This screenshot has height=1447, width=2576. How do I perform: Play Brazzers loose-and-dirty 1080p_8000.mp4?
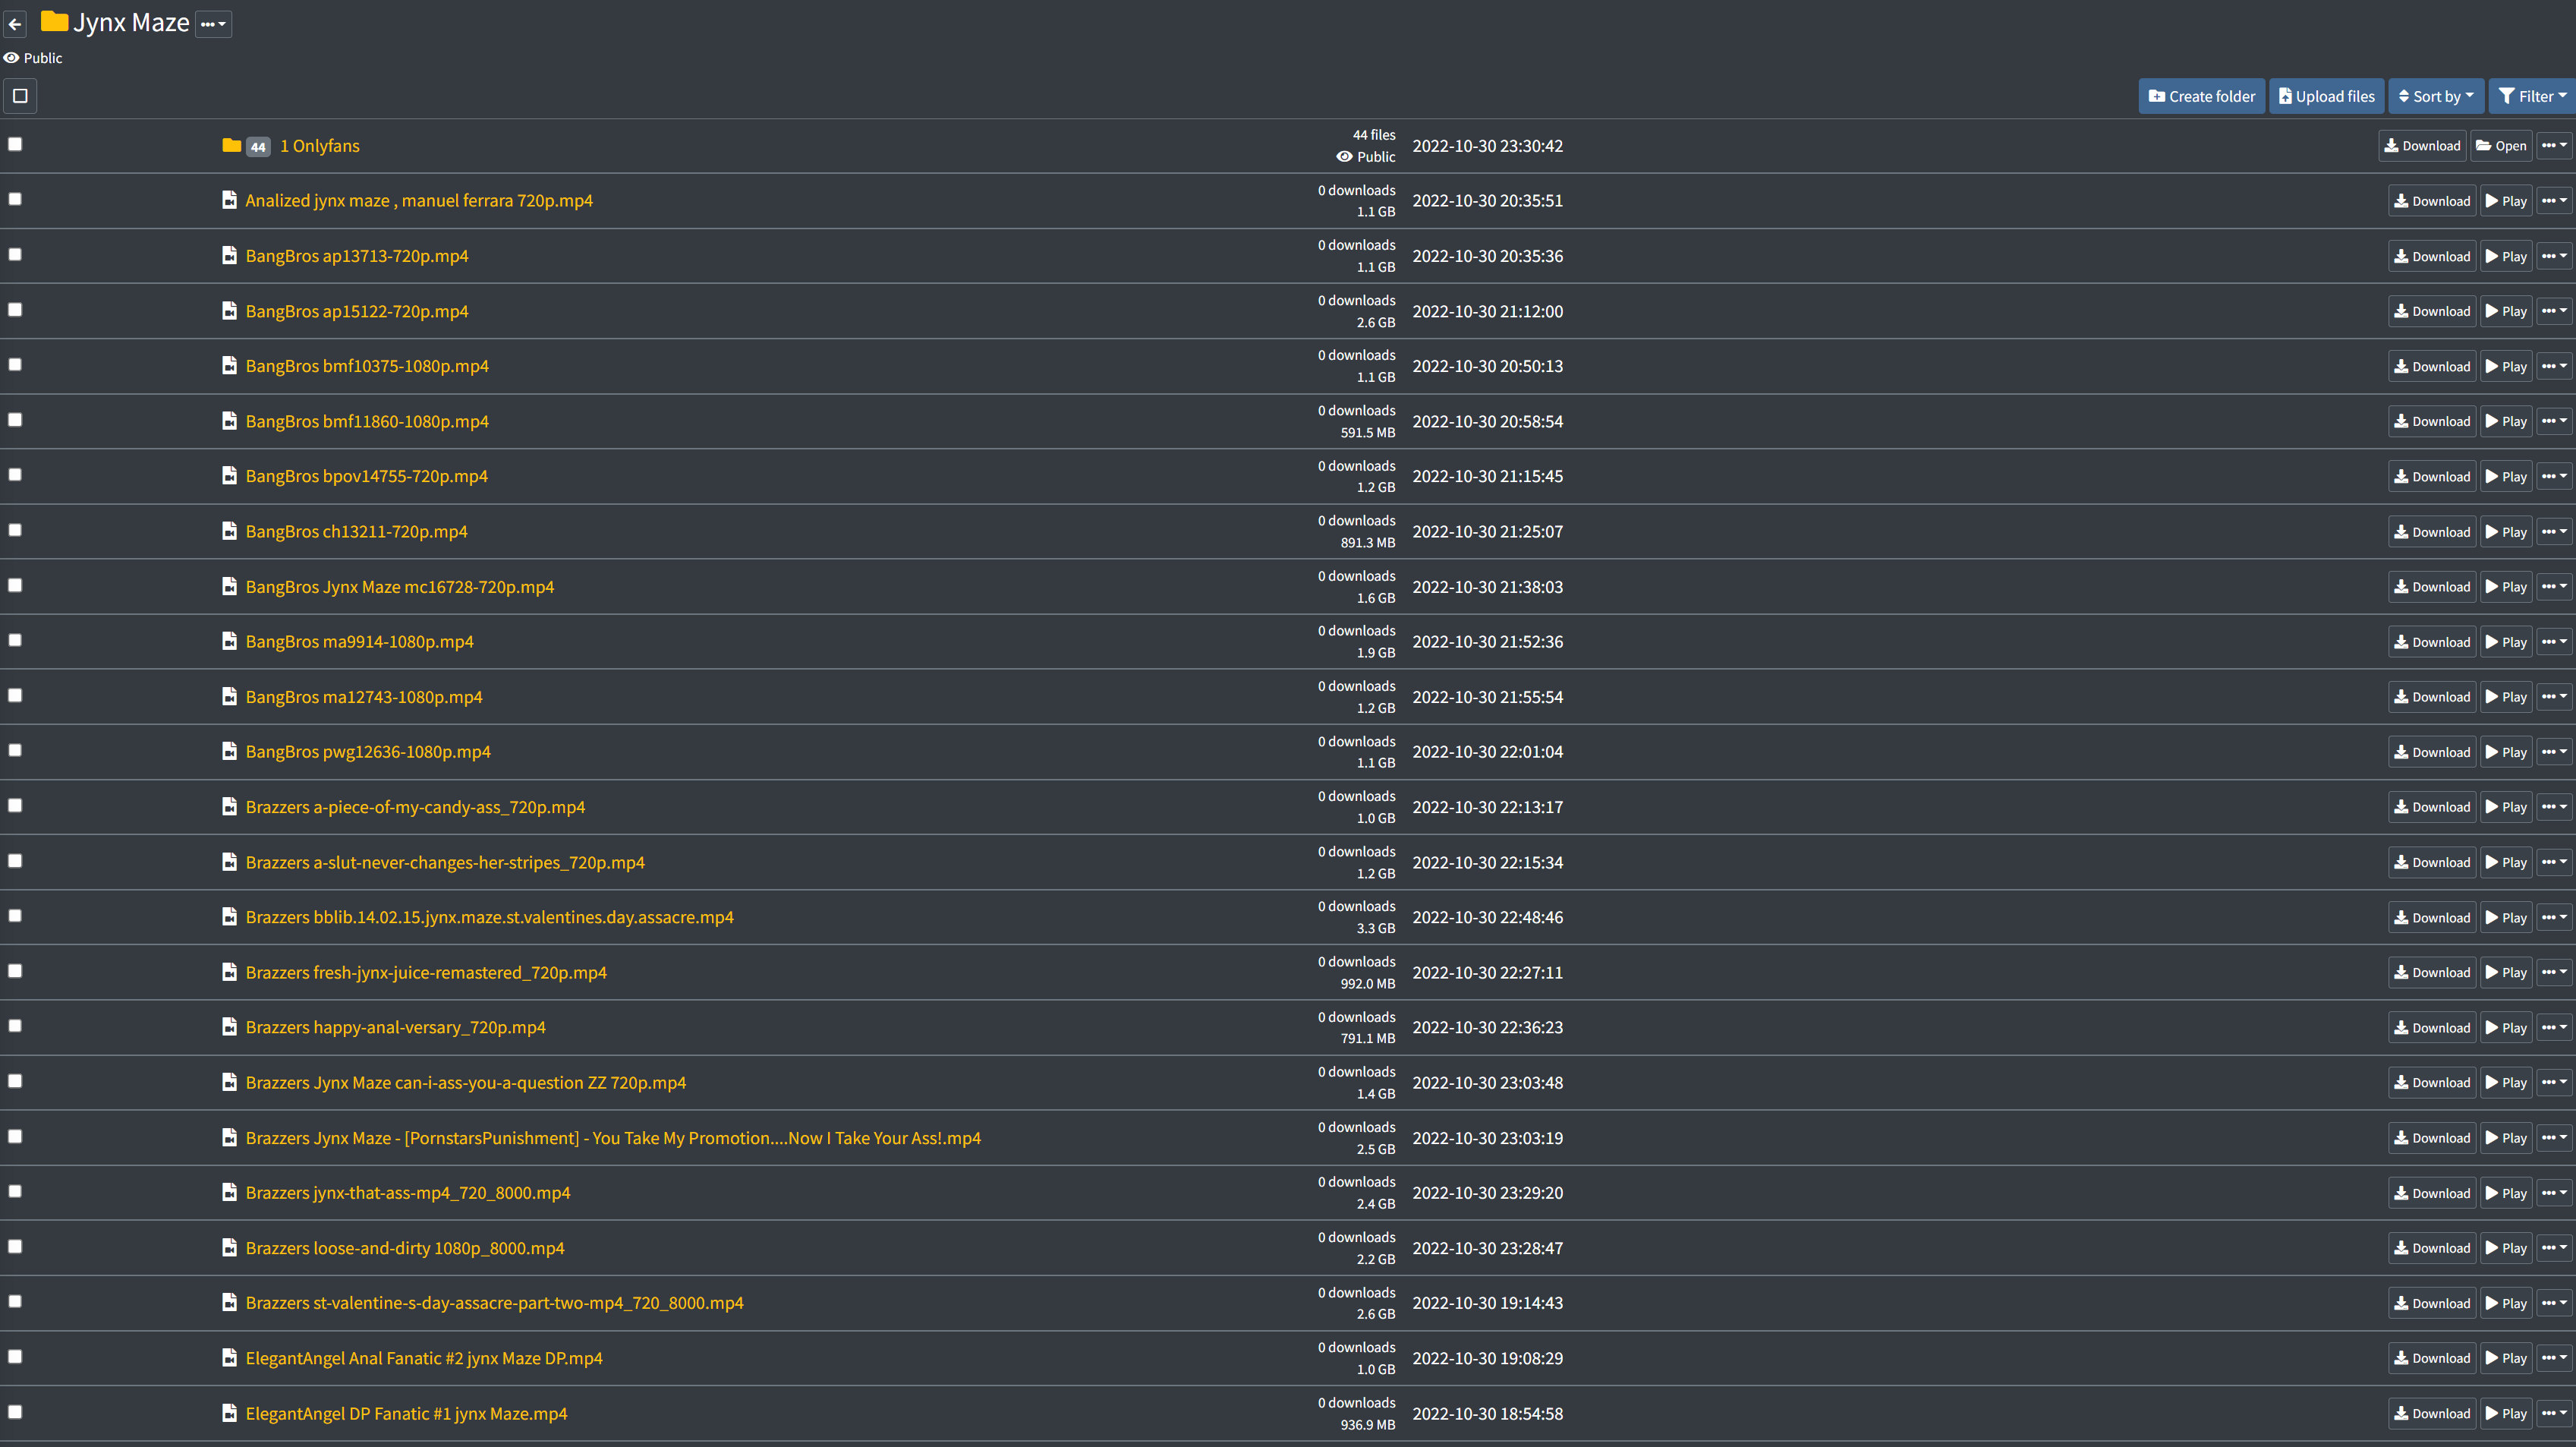pos(2506,1248)
